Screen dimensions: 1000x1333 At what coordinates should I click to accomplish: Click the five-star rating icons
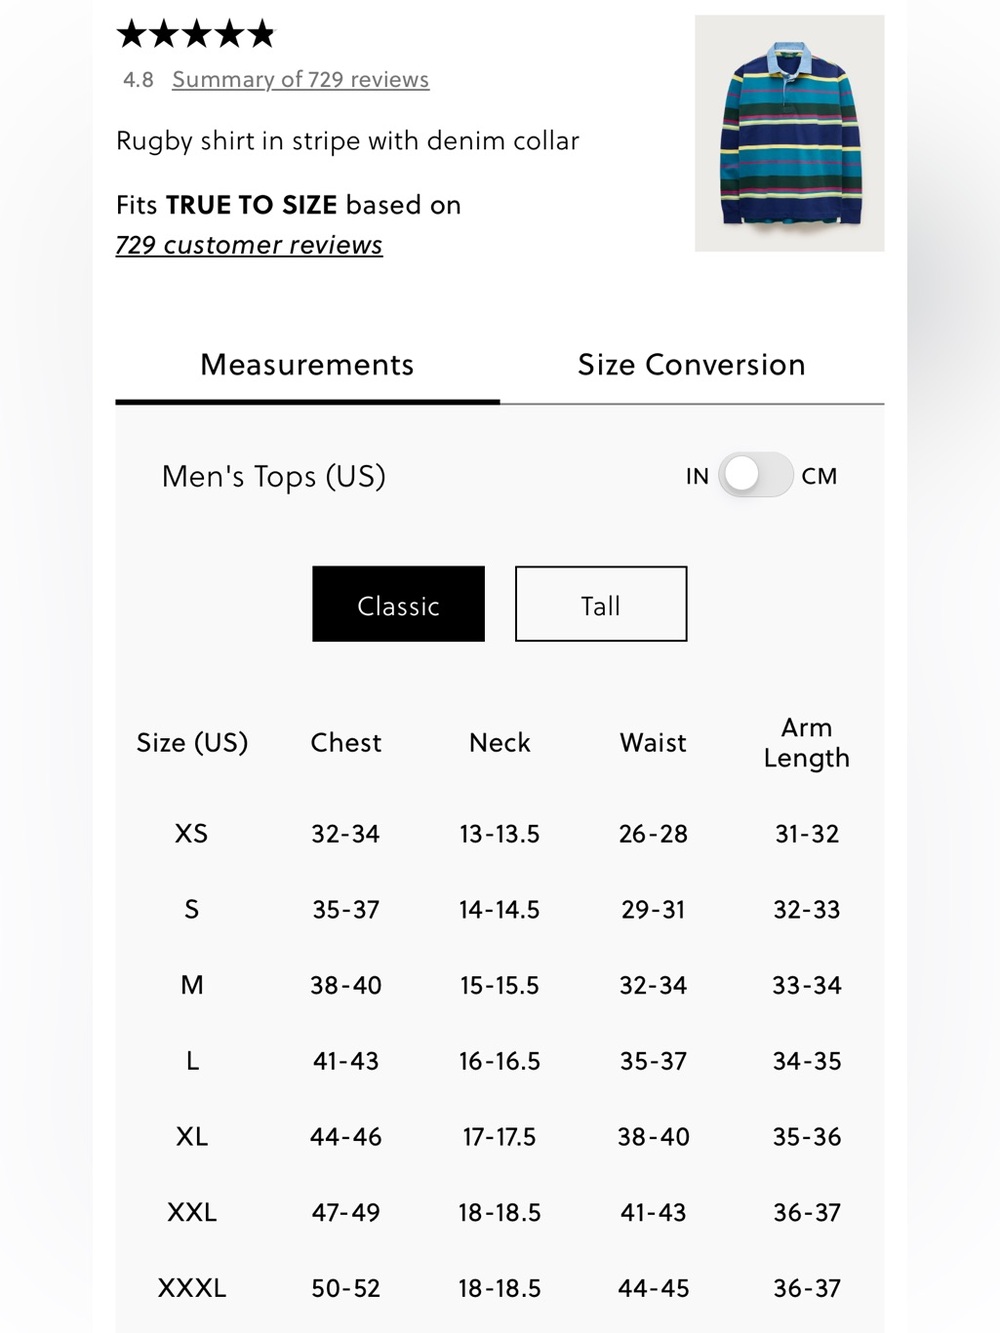click(195, 34)
